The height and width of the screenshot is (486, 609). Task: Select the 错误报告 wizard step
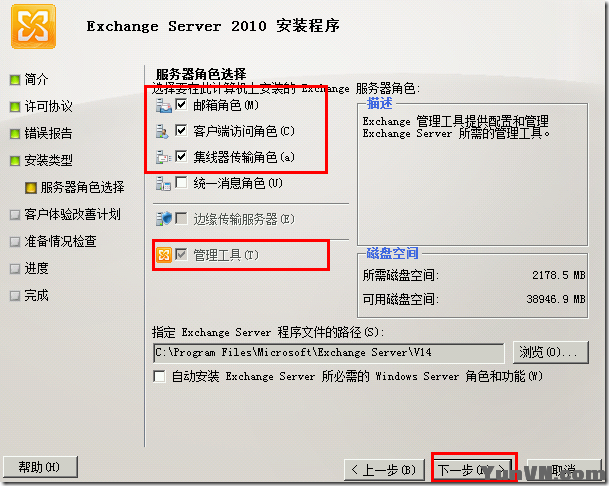click(x=49, y=134)
